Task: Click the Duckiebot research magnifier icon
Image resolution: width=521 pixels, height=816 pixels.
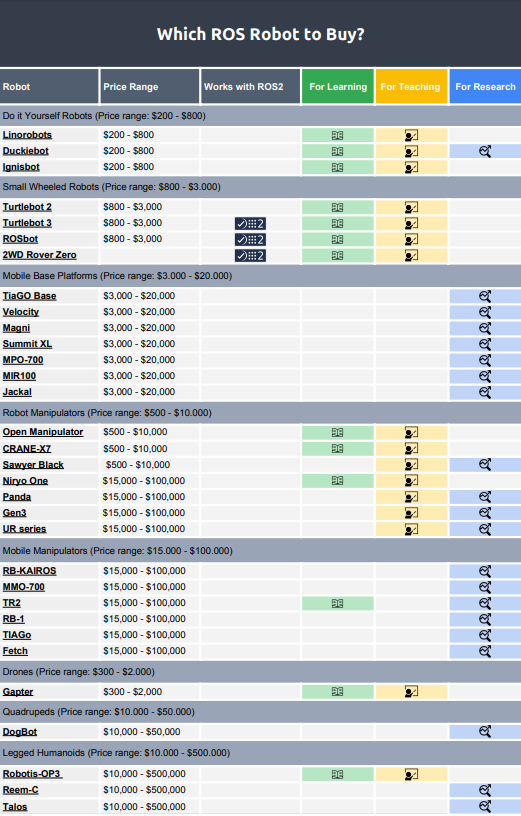Action: (485, 151)
